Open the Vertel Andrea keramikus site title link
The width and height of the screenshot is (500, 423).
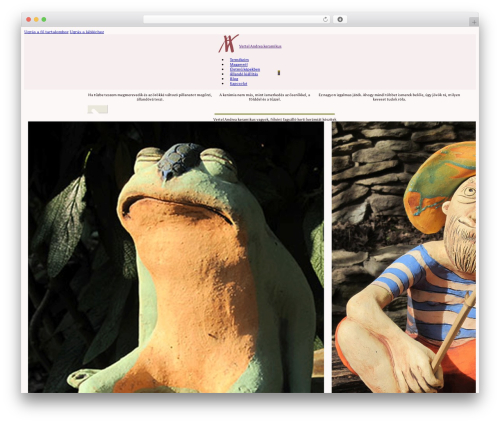[x=260, y=46]
